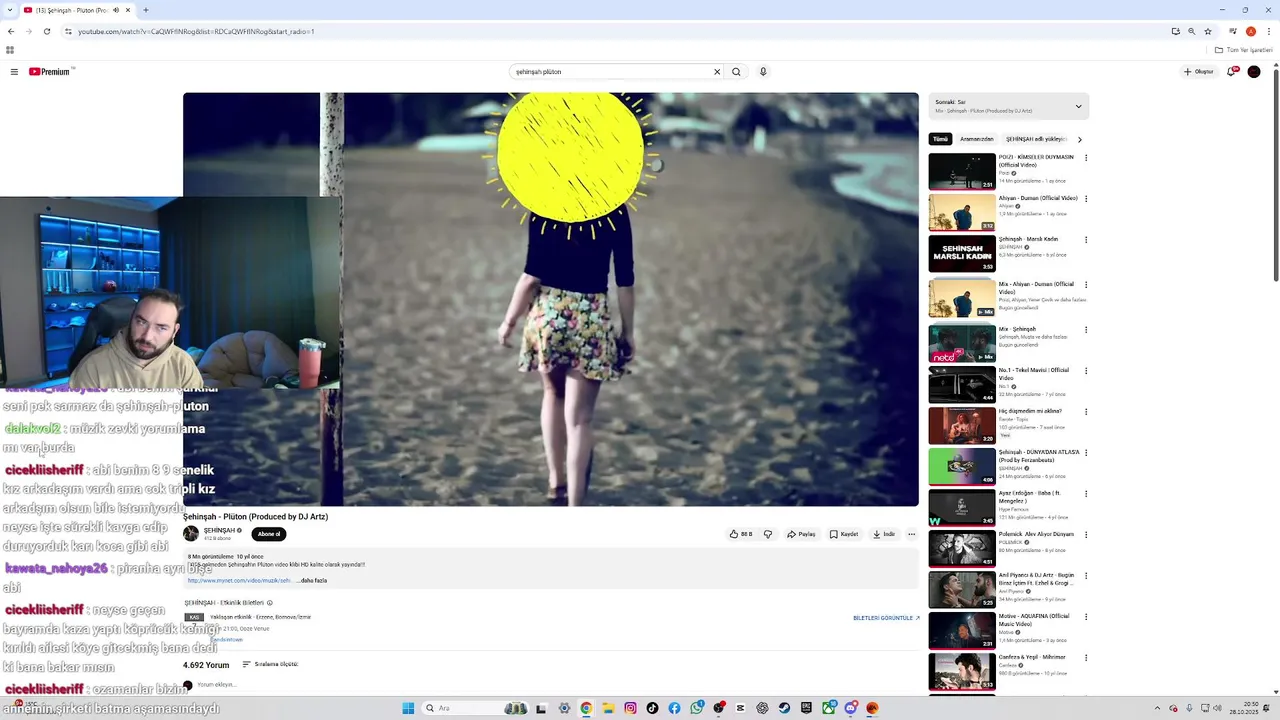Save video with Kaydet button
This screenshot has width=1280, height=720.
click(x=844, y=534)
